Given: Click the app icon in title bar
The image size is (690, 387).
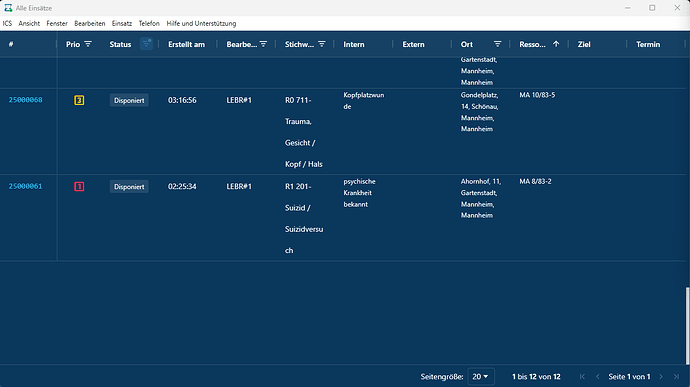Looking at the screenshot, I should 8,8.
